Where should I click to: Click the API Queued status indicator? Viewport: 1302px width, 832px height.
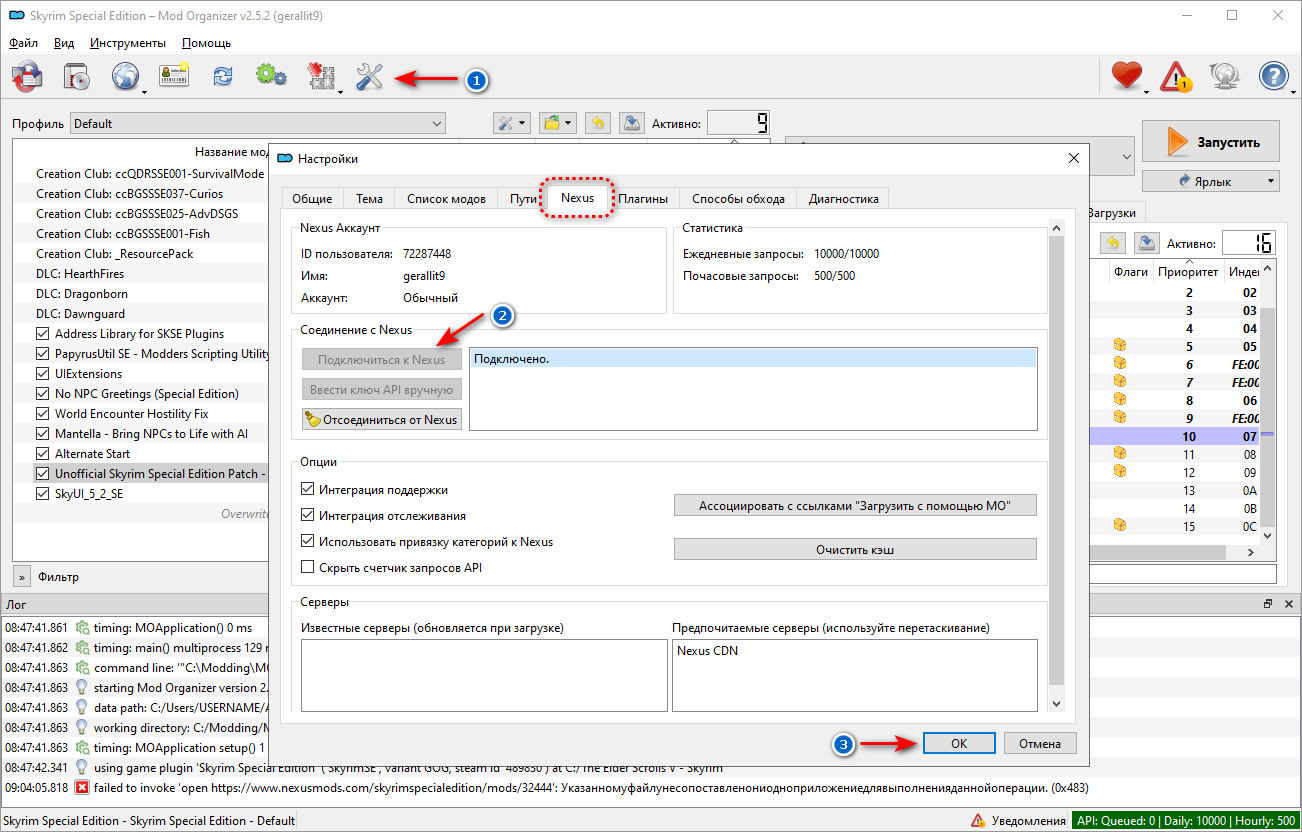[x=1184, y=821]
